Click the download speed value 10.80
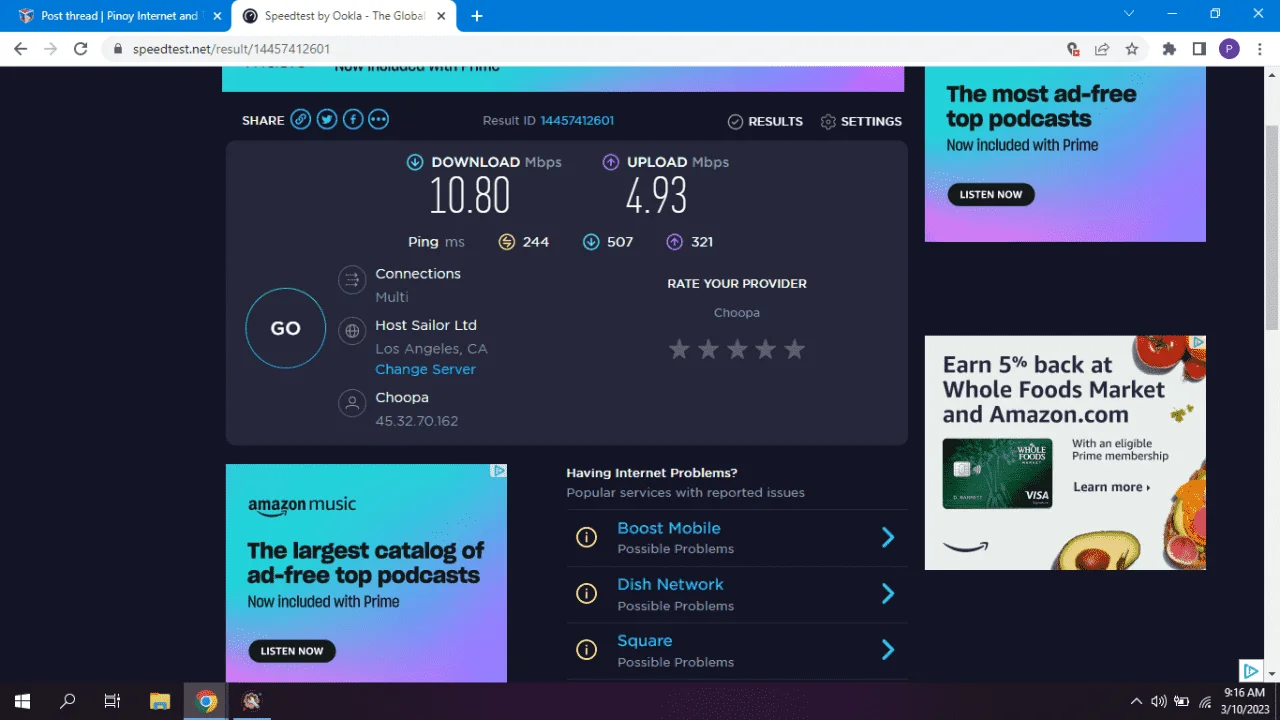This screenshot has height=720, width=1280. [x=470, y=196]
